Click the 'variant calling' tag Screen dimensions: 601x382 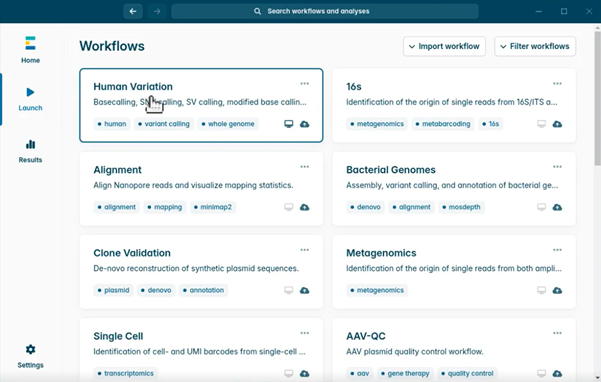tap(164, 124)
